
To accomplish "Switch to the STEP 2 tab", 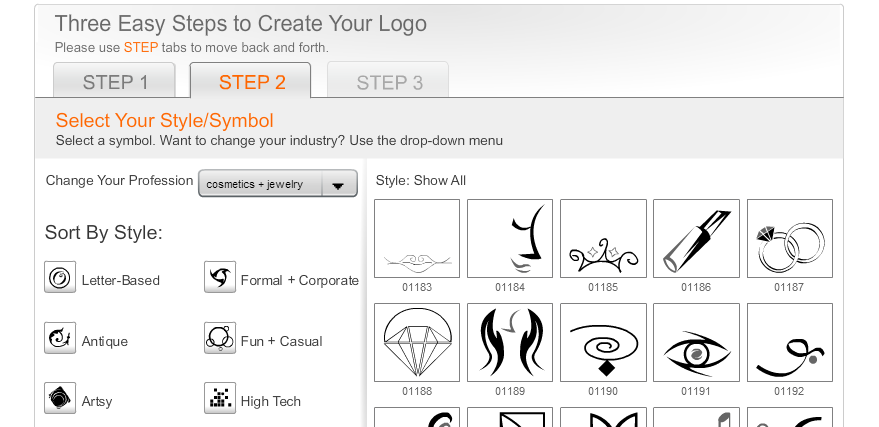I will (x=251, y=82).
